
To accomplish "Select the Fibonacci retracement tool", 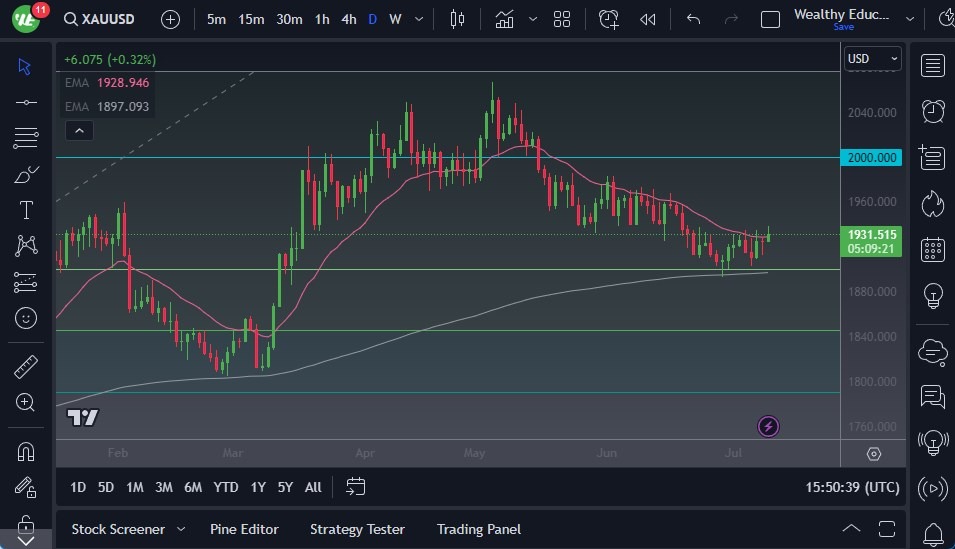I will pos(26,138).
